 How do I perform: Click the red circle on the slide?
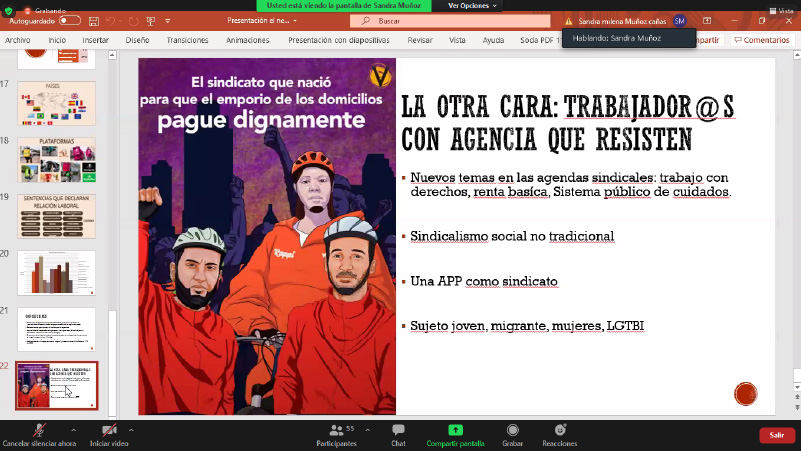[x=745, y=394]
